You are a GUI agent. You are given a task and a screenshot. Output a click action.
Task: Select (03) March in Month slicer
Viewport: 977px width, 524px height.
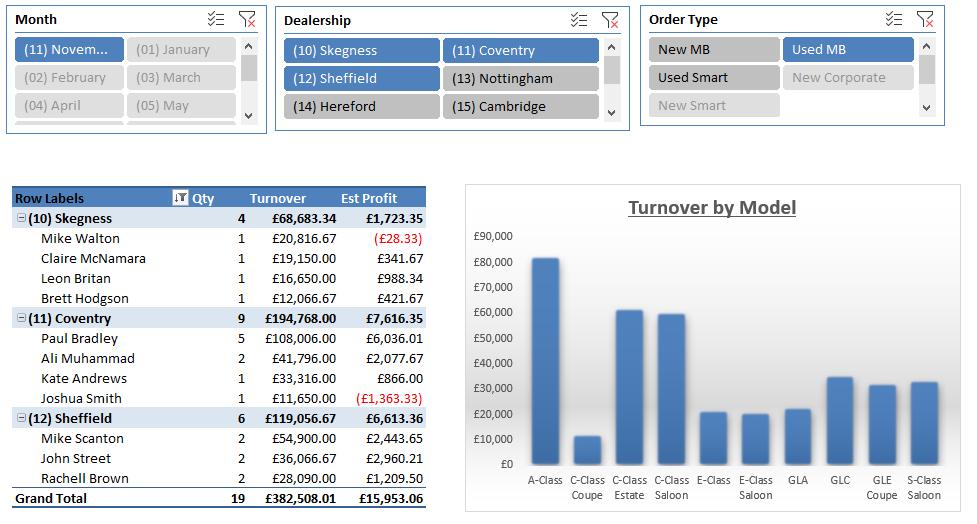181,77
